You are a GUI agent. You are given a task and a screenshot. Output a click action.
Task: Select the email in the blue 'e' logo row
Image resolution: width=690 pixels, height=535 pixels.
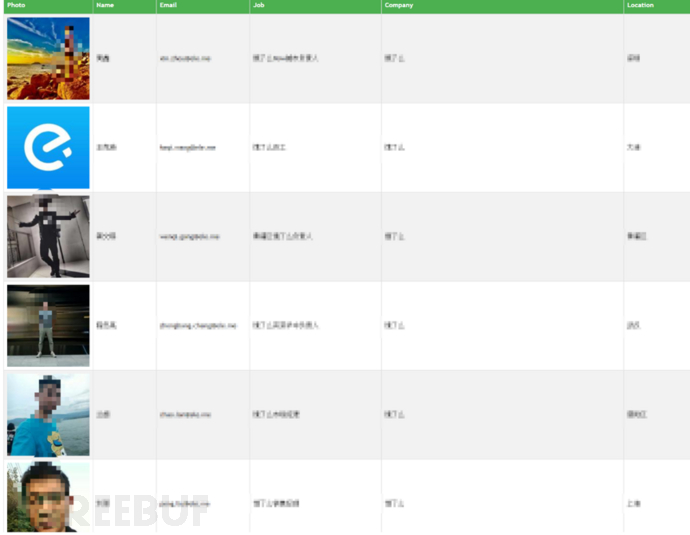point(187,147)
